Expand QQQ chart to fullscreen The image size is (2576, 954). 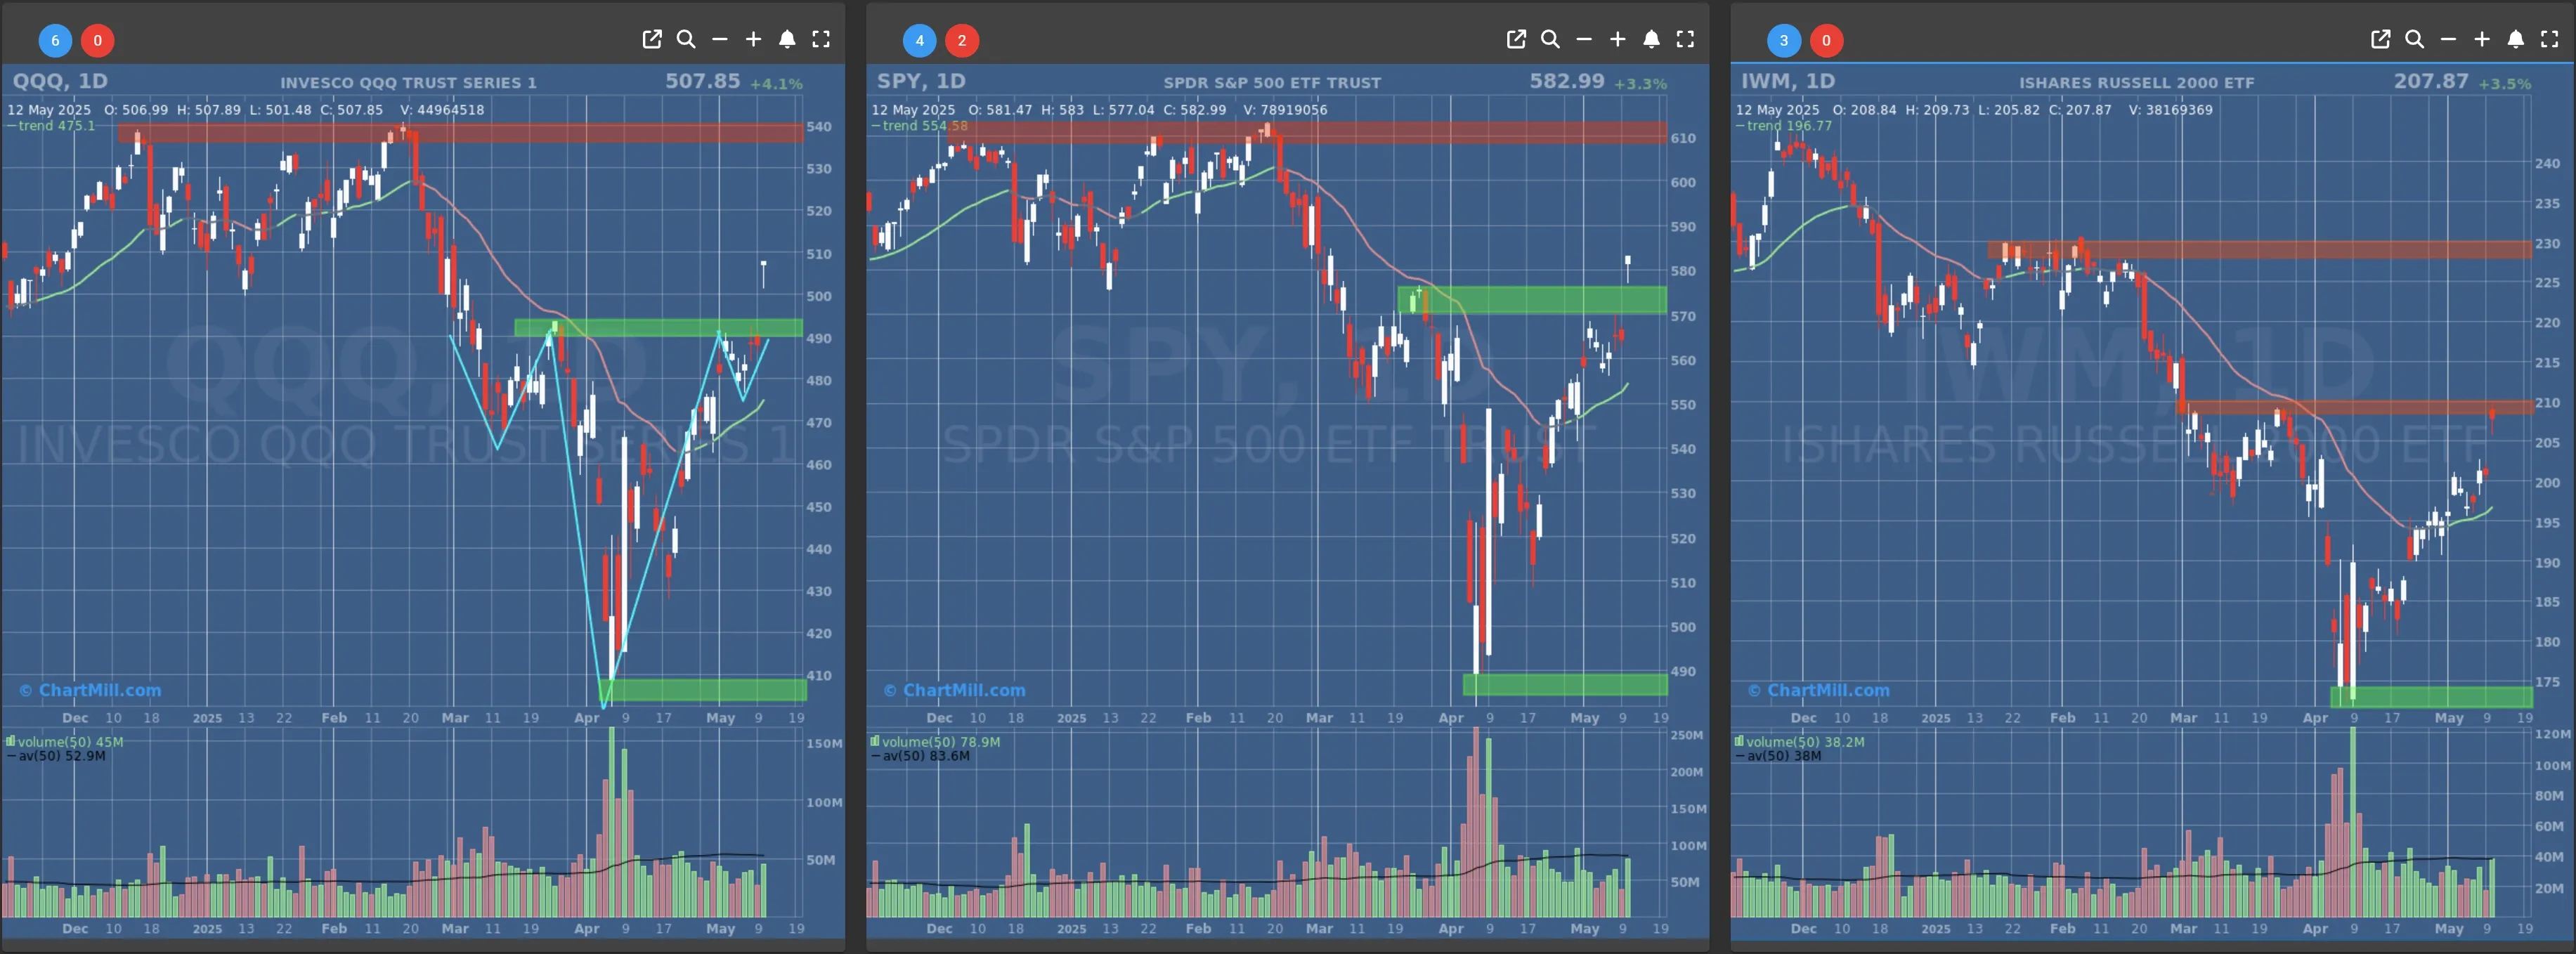tap(821, 39)
